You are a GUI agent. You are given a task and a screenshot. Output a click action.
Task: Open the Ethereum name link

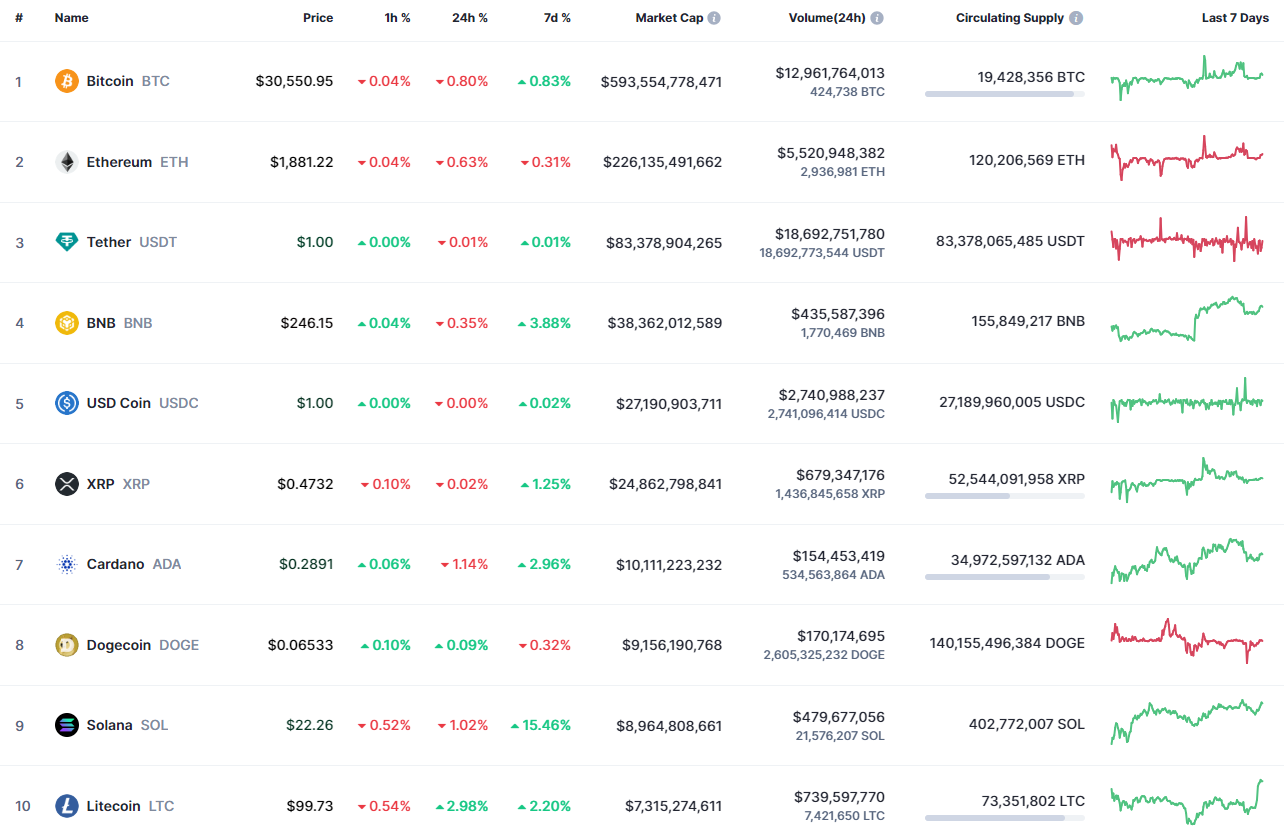117,162
